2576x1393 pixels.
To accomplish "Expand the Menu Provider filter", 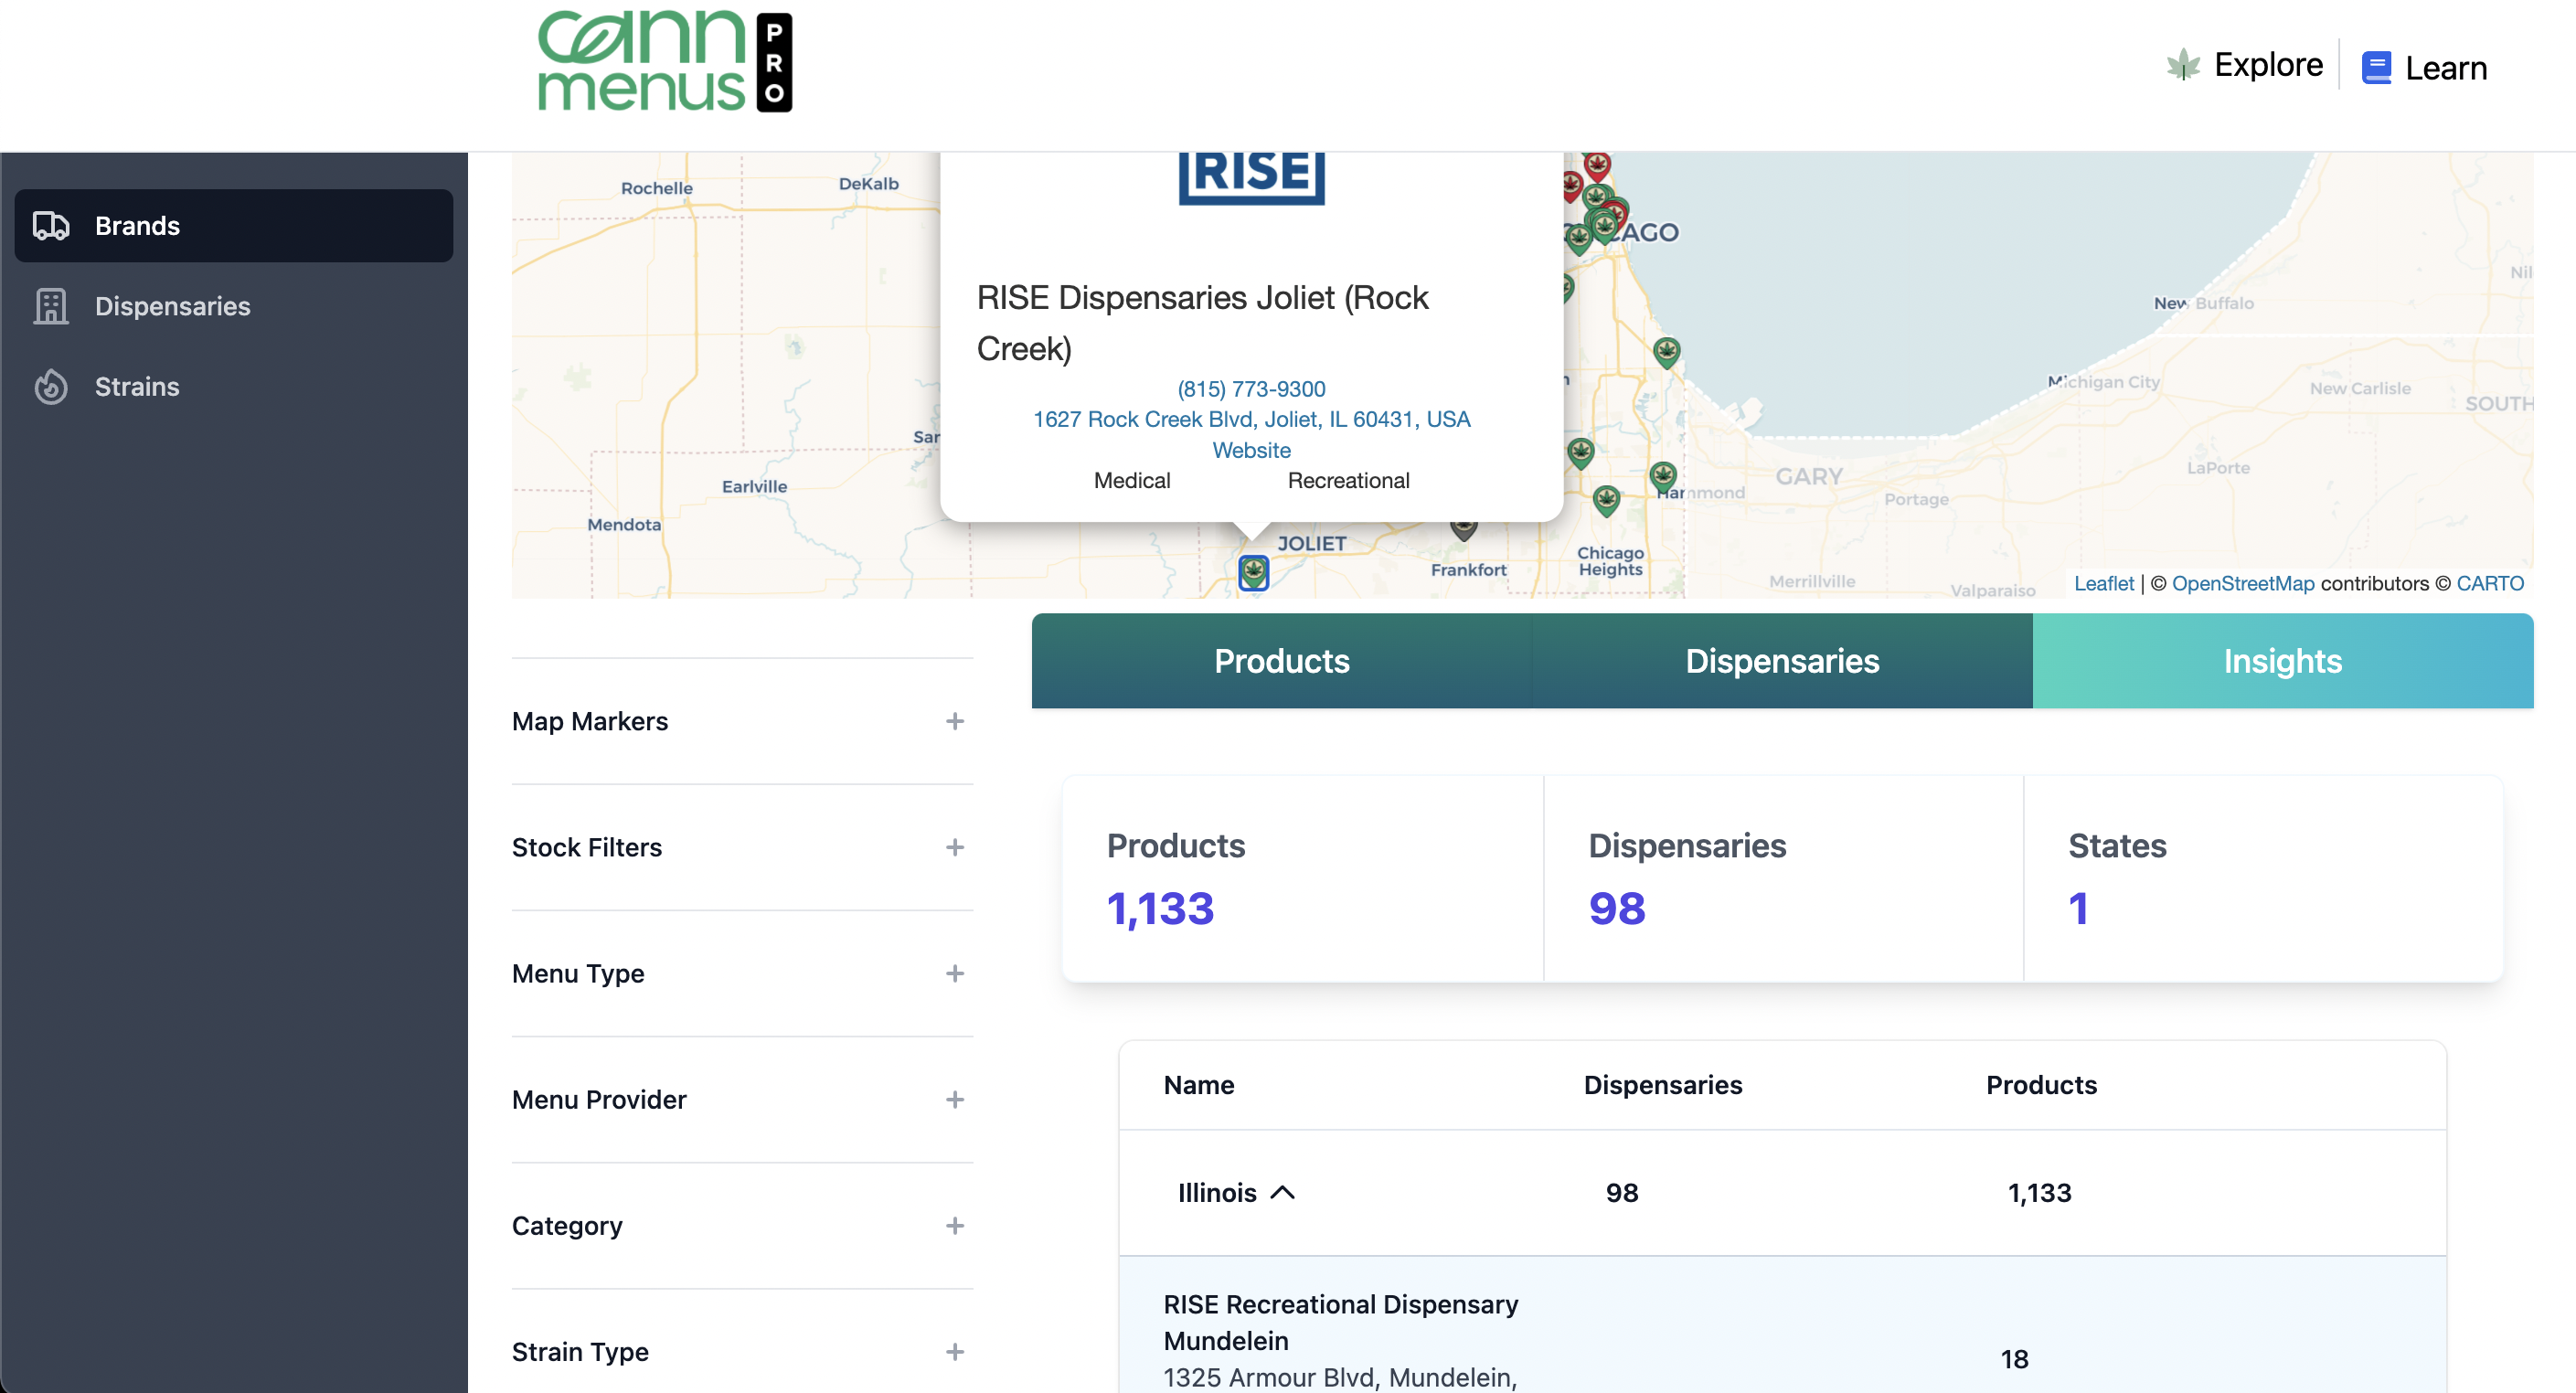I will (x=742, y=1099).
